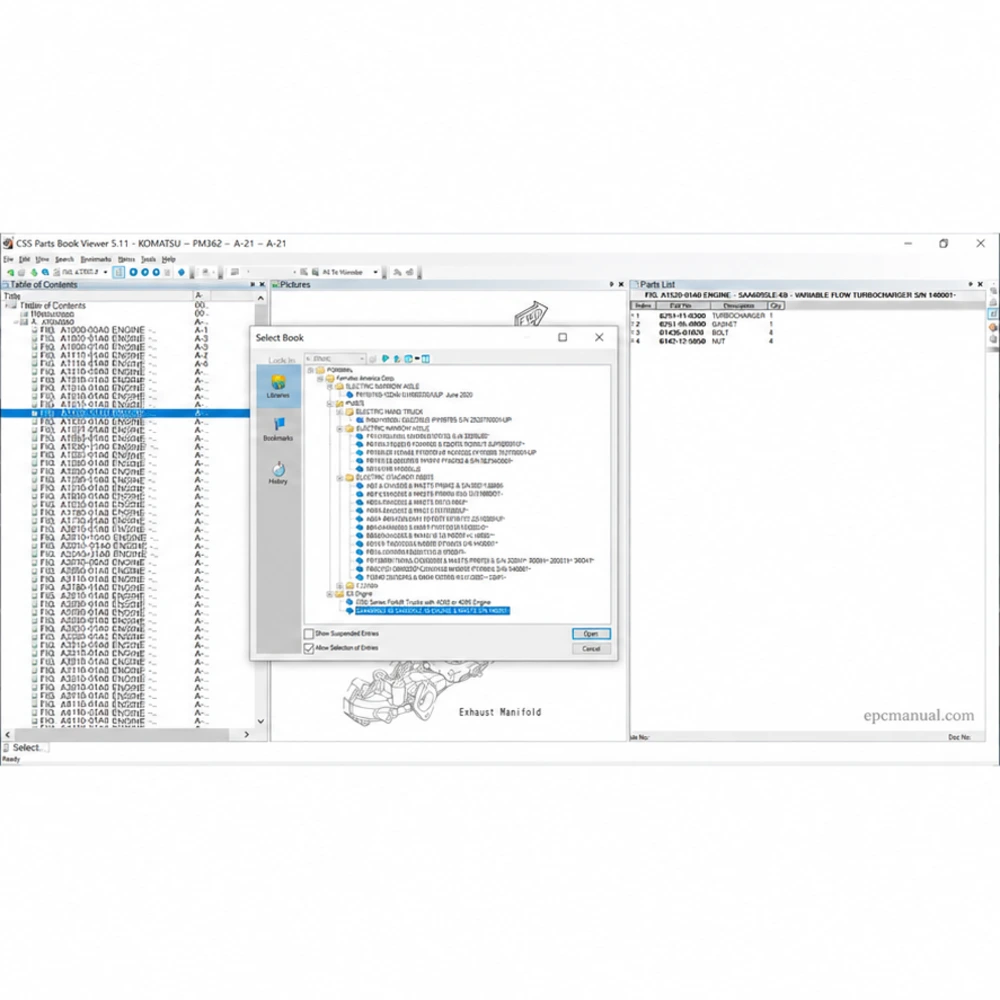The width and height of the screenshot is (1000, 1000).
Task: Click green back arrow in main toolbar
Action: (10, 272)
